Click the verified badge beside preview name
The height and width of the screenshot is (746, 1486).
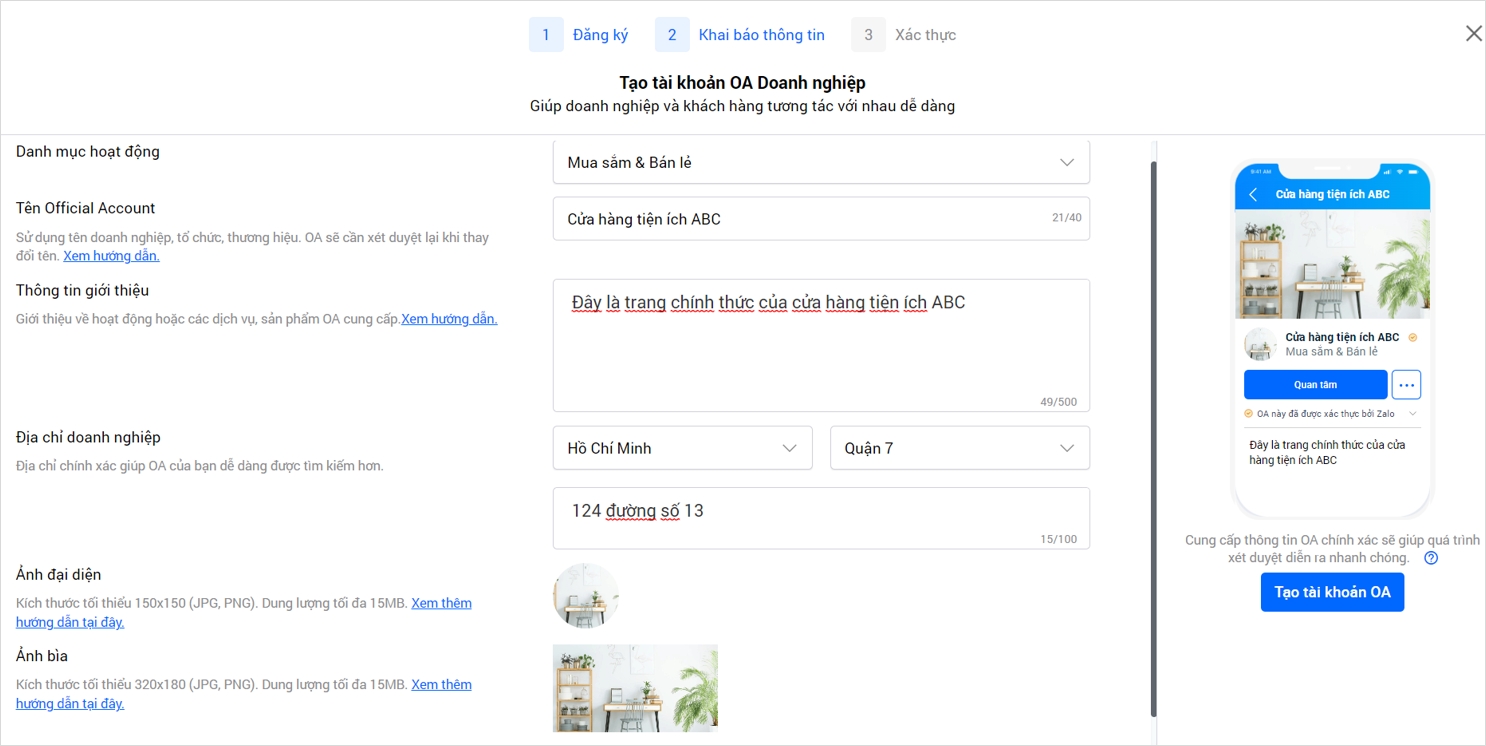[1413, 338]
